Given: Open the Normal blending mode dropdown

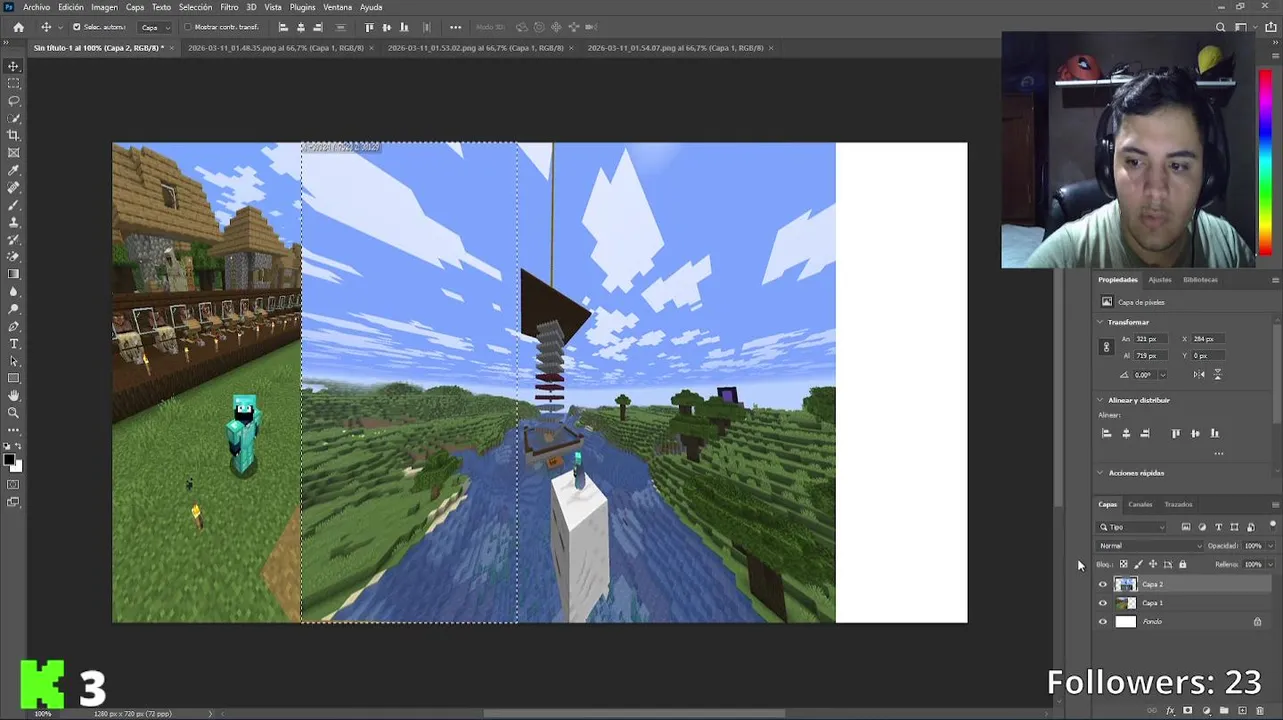Looking at the screenshot, I should pos(1149,545).
